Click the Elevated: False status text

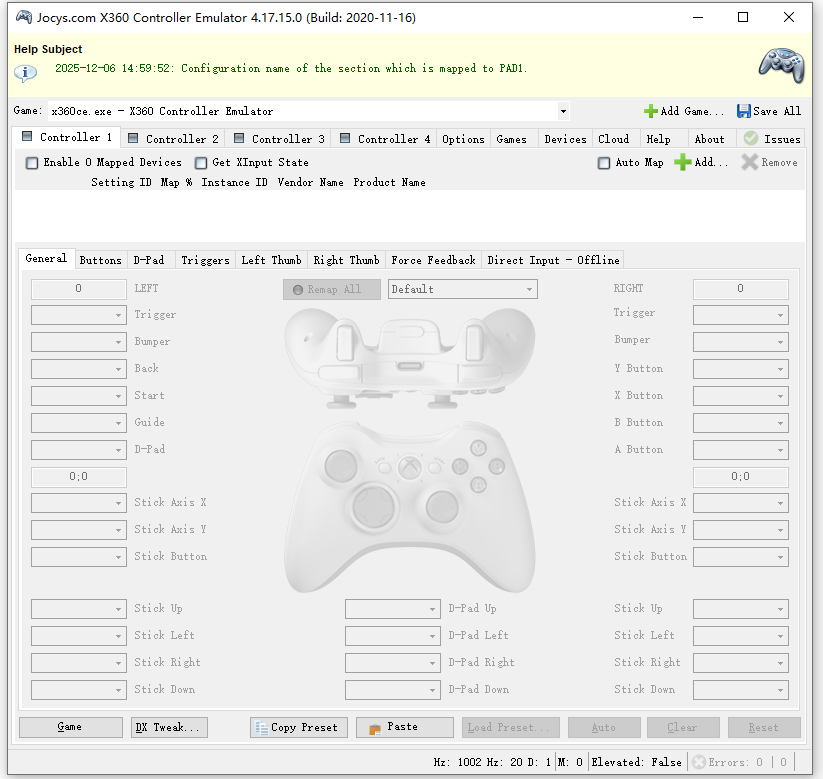coord(636,762)
